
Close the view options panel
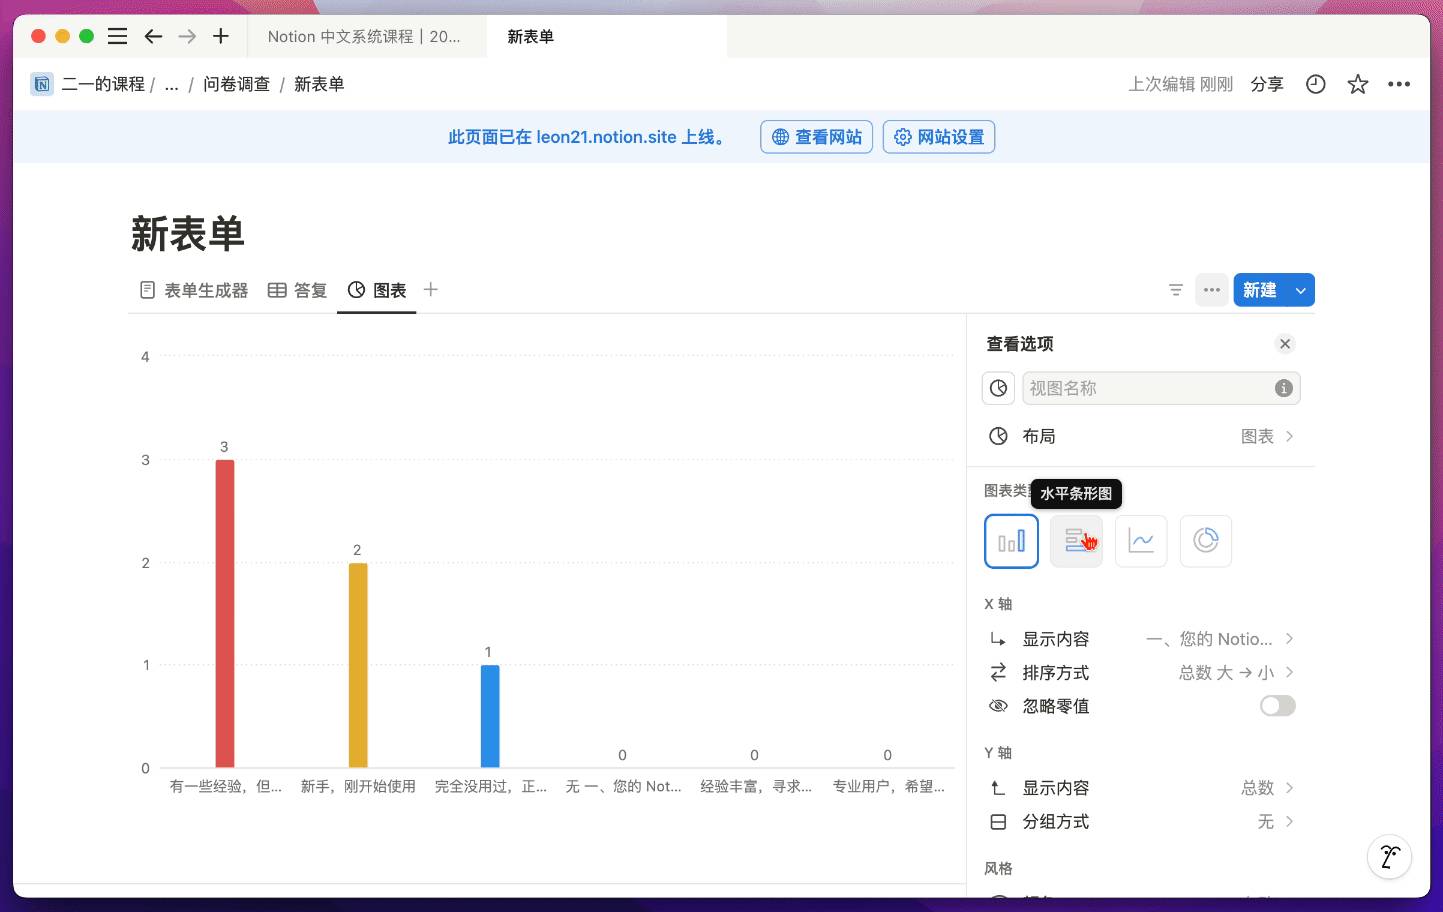(1285, 344)
